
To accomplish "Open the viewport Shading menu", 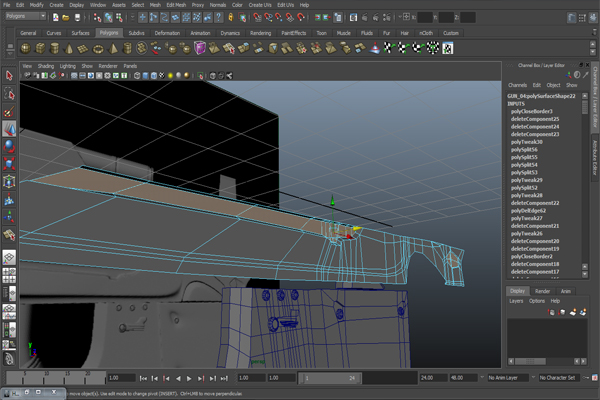I will pos(46,66).
